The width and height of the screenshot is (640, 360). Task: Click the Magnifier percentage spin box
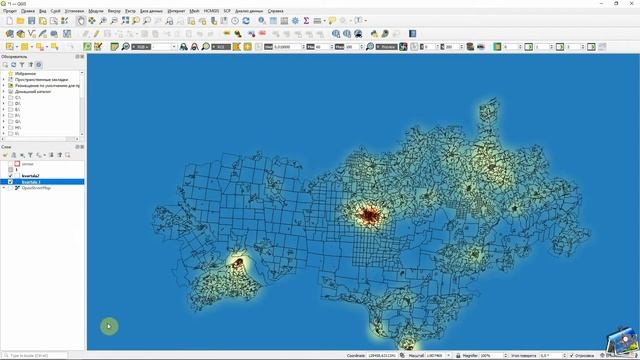pos(493,356)
